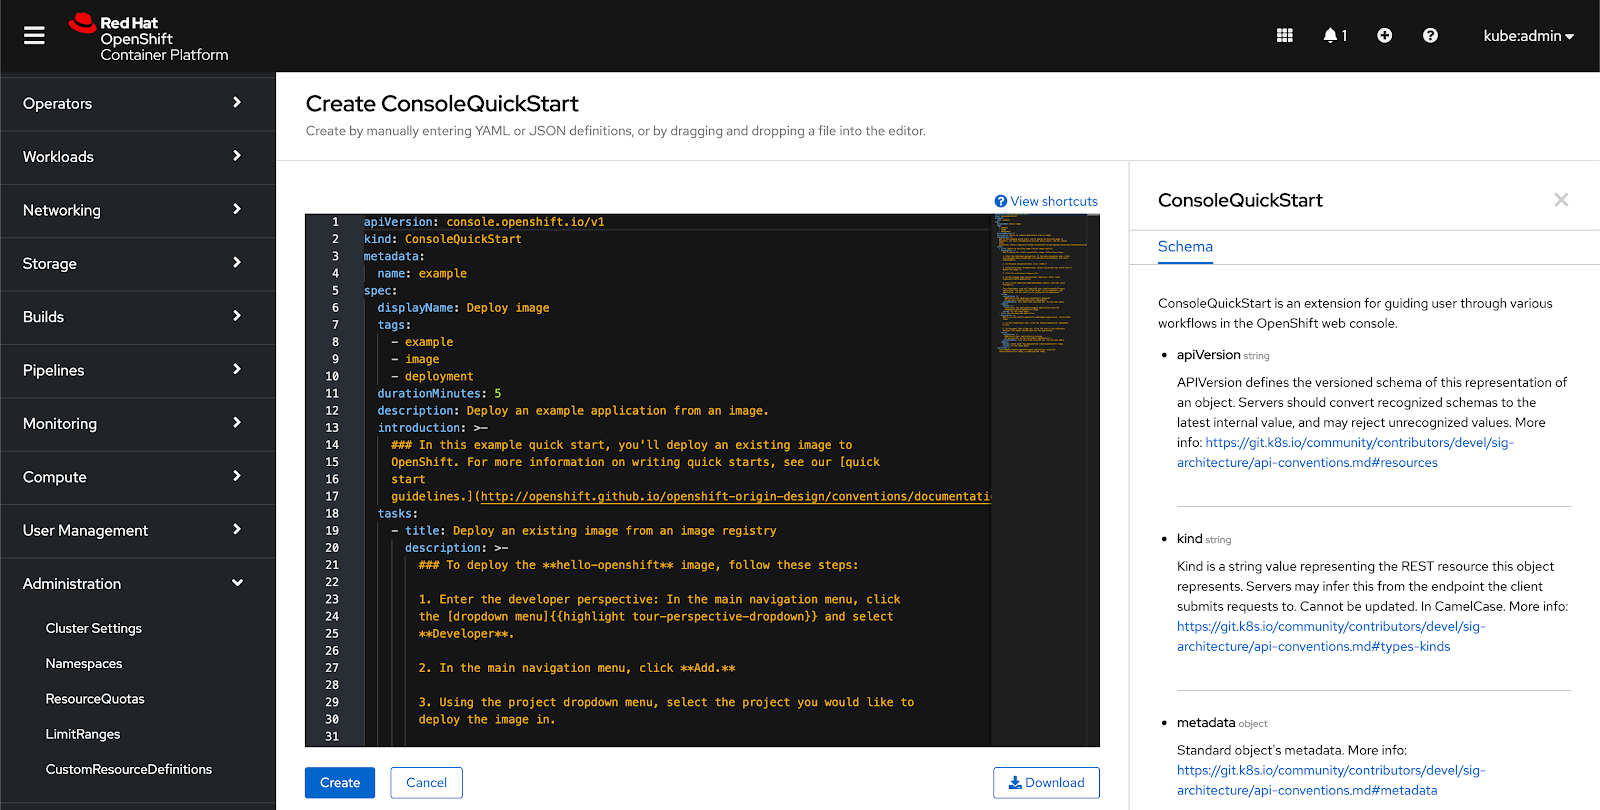Open the application launcher grid icon
1600x810 pixels.
(1285, 36)
